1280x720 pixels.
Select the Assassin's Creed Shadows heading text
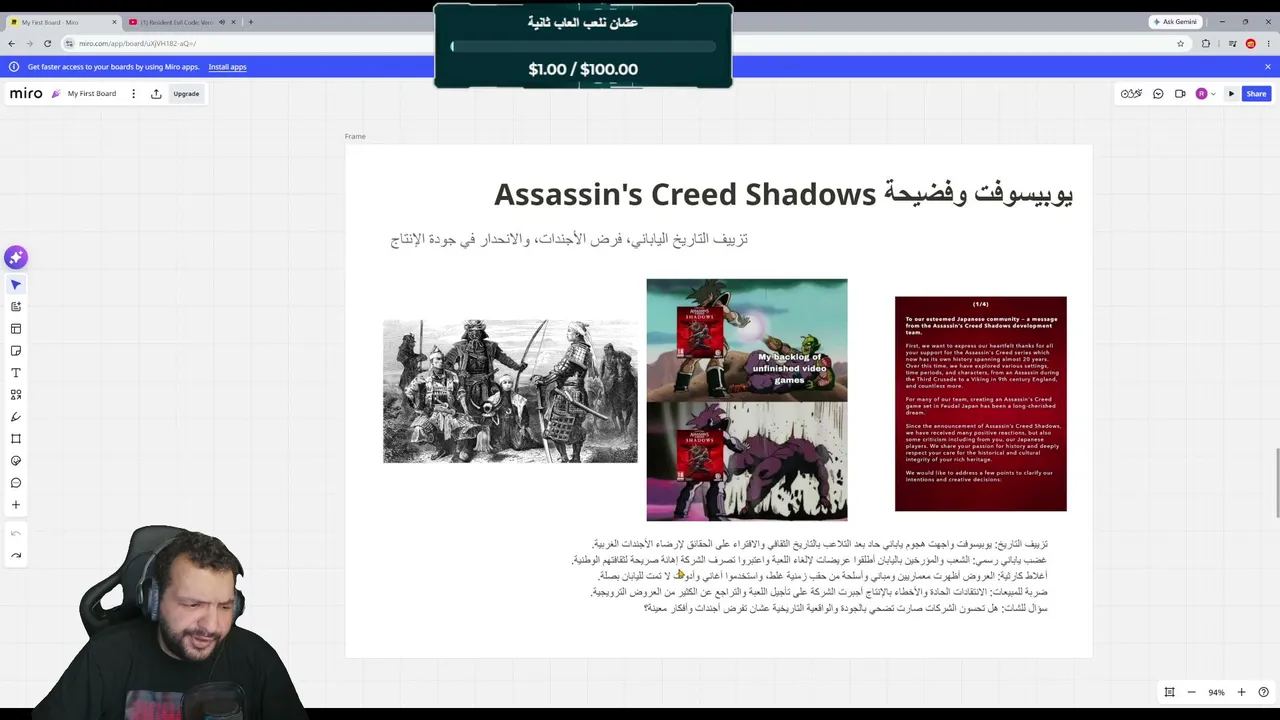783,194
